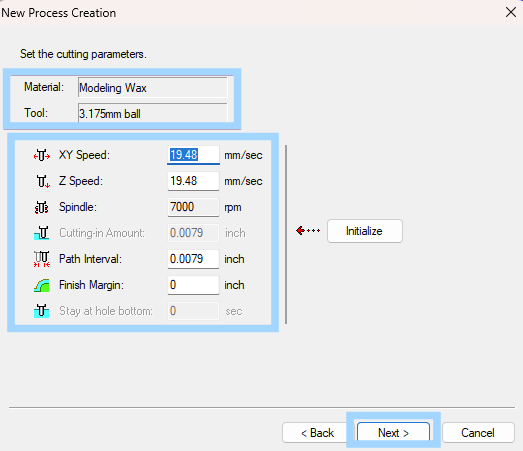
Task: Click the Tool field showing 3.175mm ball
Action: coord(153,113)
